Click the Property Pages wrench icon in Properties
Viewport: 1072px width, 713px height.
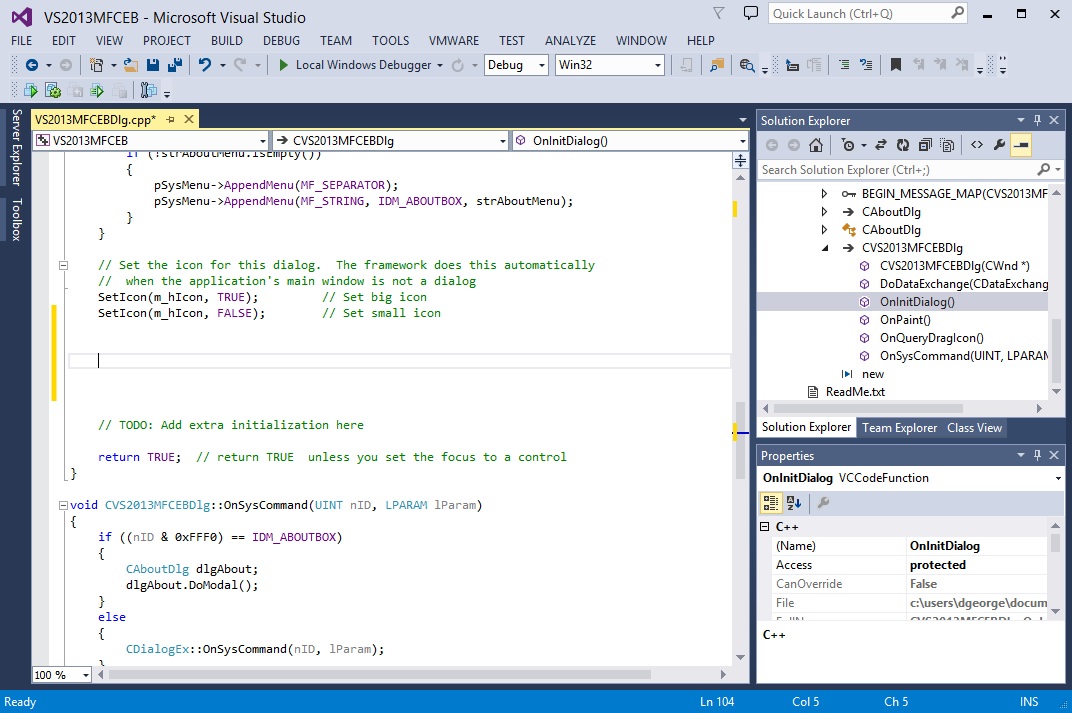(x=823, y=503)
